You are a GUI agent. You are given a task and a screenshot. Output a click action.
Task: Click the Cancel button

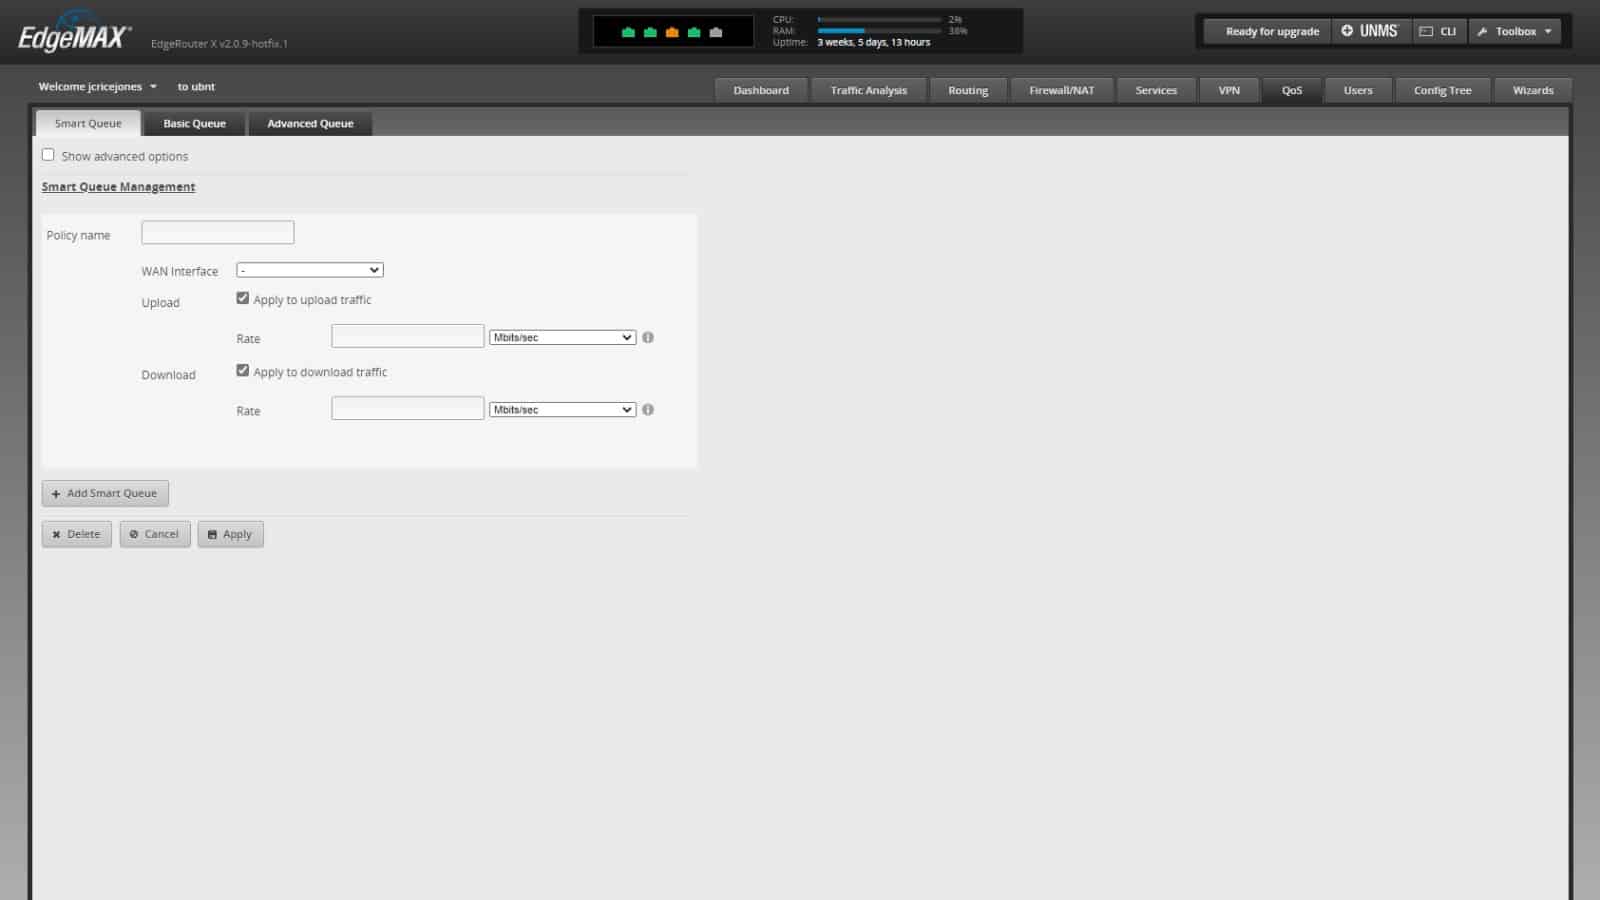tap(155, 534)
